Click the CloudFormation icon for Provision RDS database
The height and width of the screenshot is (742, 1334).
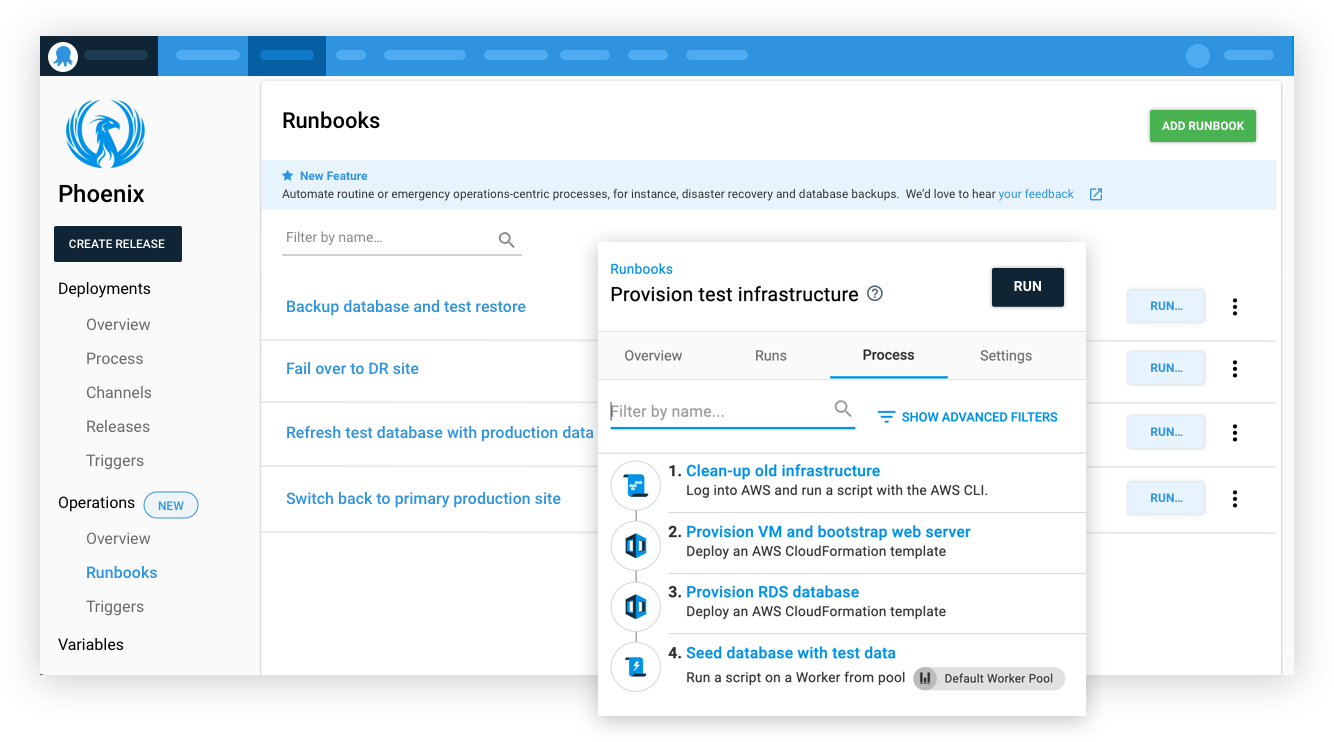click(x=636, y=606)
